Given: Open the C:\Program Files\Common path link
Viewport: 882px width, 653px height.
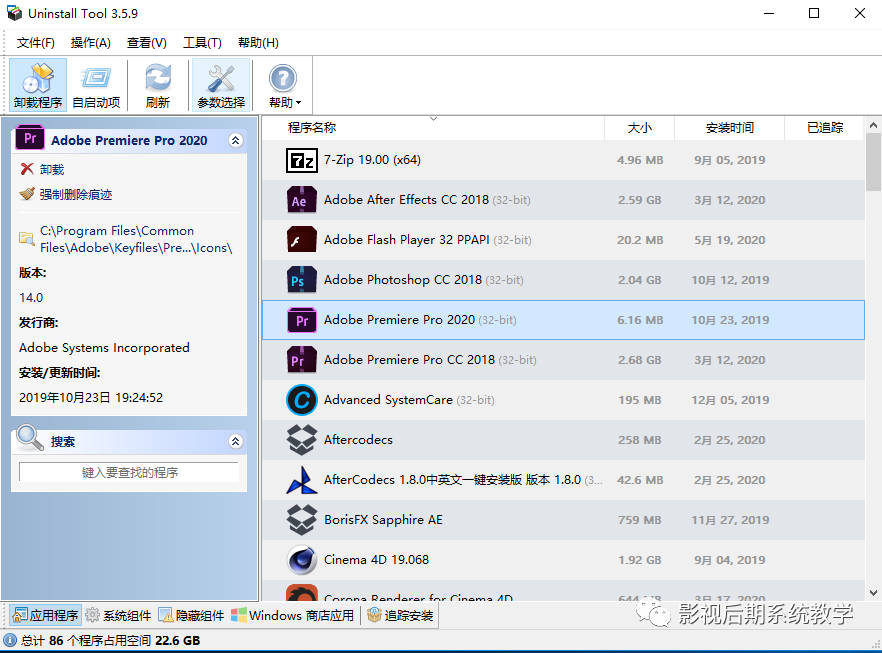Looking at the screenshot, I should 136,239.
